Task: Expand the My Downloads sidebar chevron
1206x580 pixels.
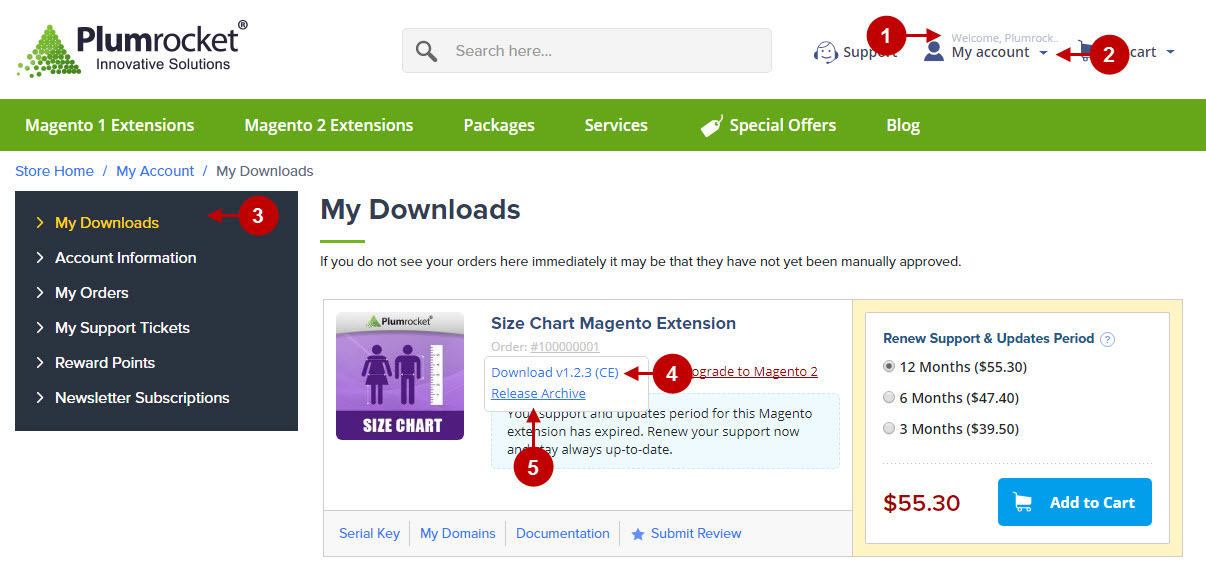Action: [x=40, y=222]
